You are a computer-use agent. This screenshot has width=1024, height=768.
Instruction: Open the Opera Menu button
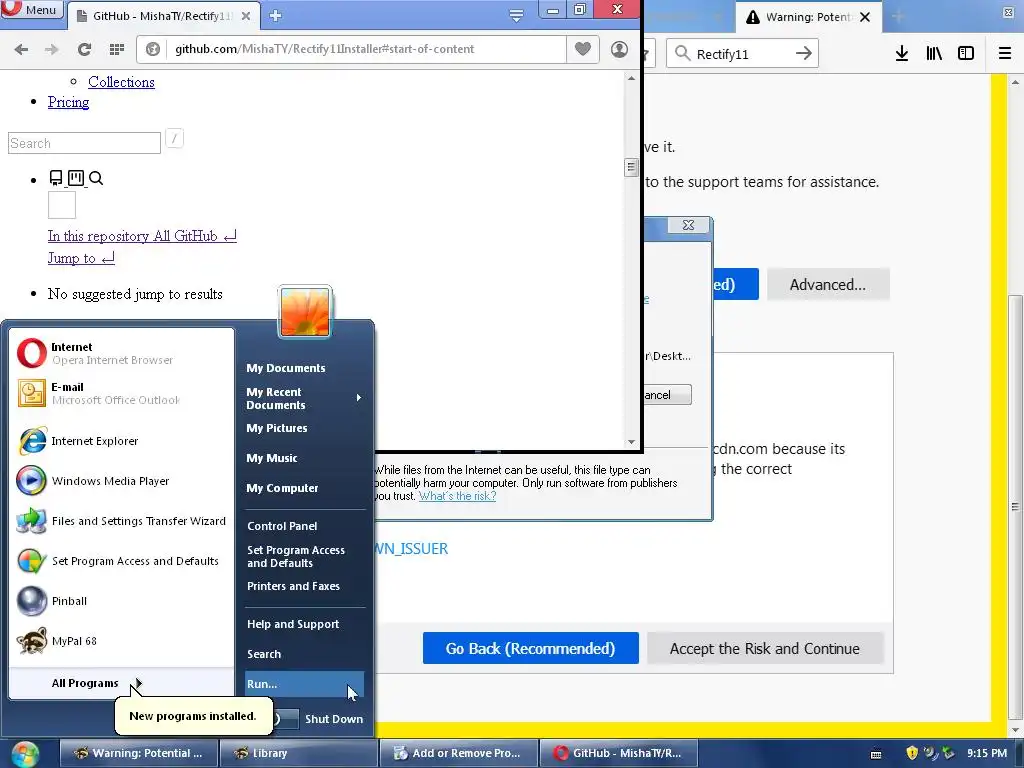(32, 9)
